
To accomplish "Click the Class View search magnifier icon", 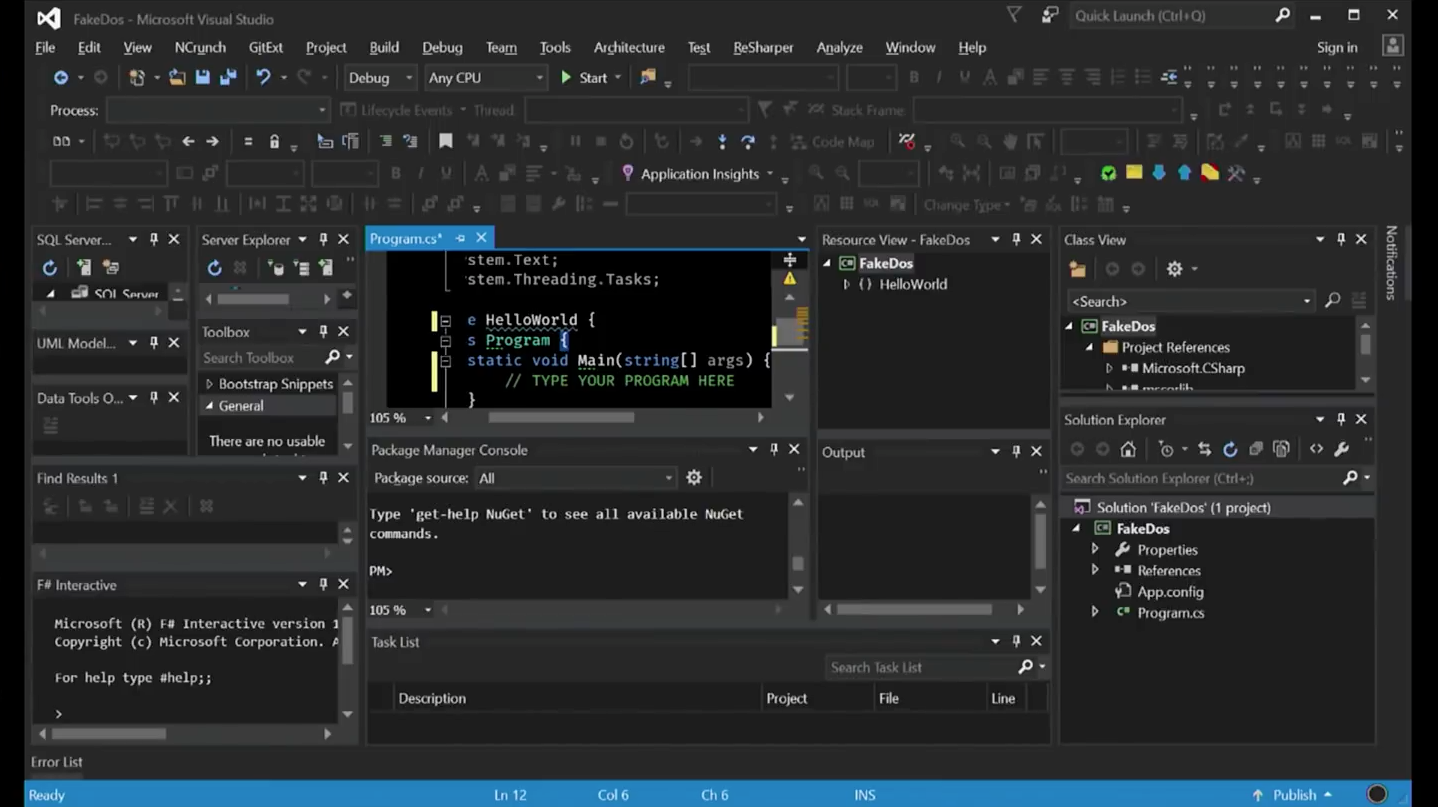I will pyautogui.click(x=1332, y=301).
